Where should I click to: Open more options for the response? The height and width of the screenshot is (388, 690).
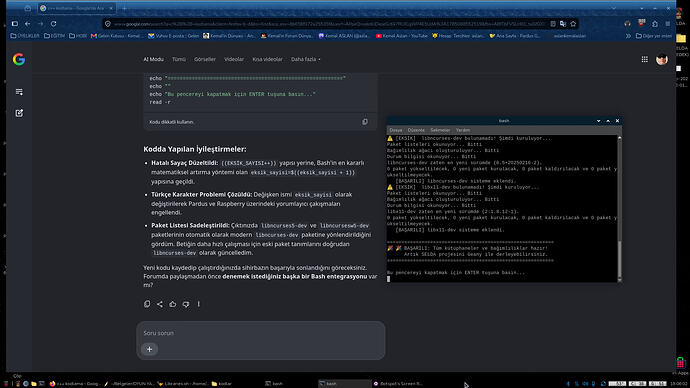pos(198,304)
